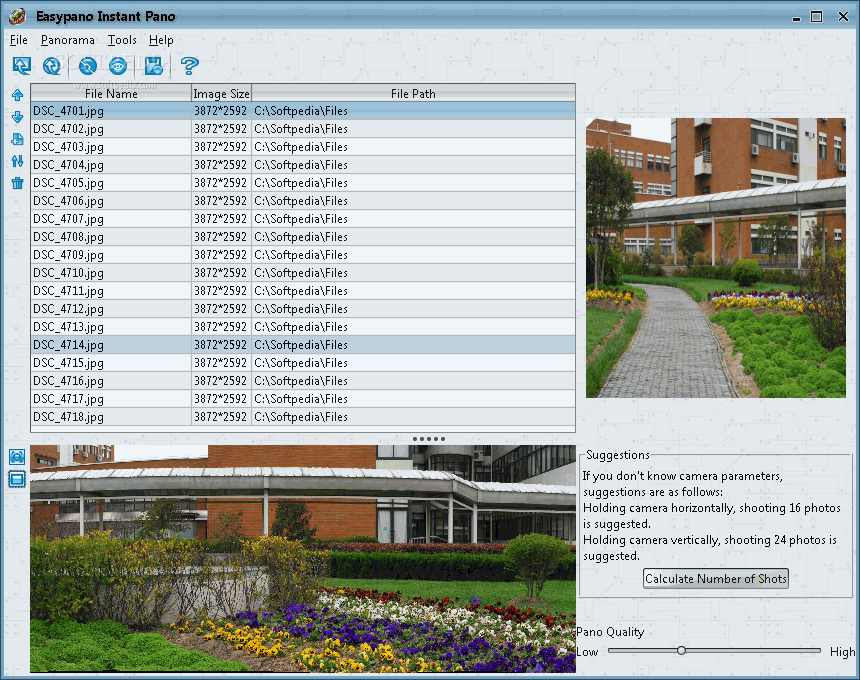Select the DSC_4705.jpg row
Viewport: 860px width, 680px height.
pyautogui.click(x=303, y=183)
